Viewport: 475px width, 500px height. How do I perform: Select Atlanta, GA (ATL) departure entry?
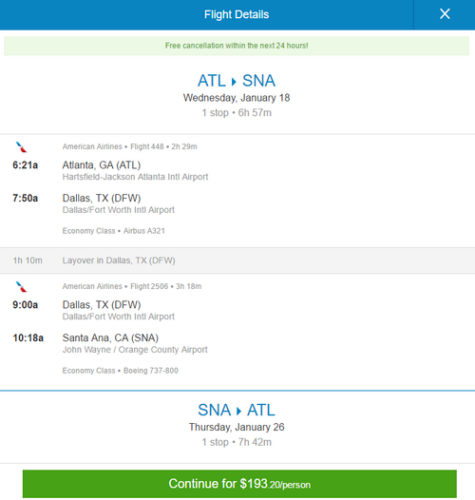pyautogui.click(x=101, y=165)
